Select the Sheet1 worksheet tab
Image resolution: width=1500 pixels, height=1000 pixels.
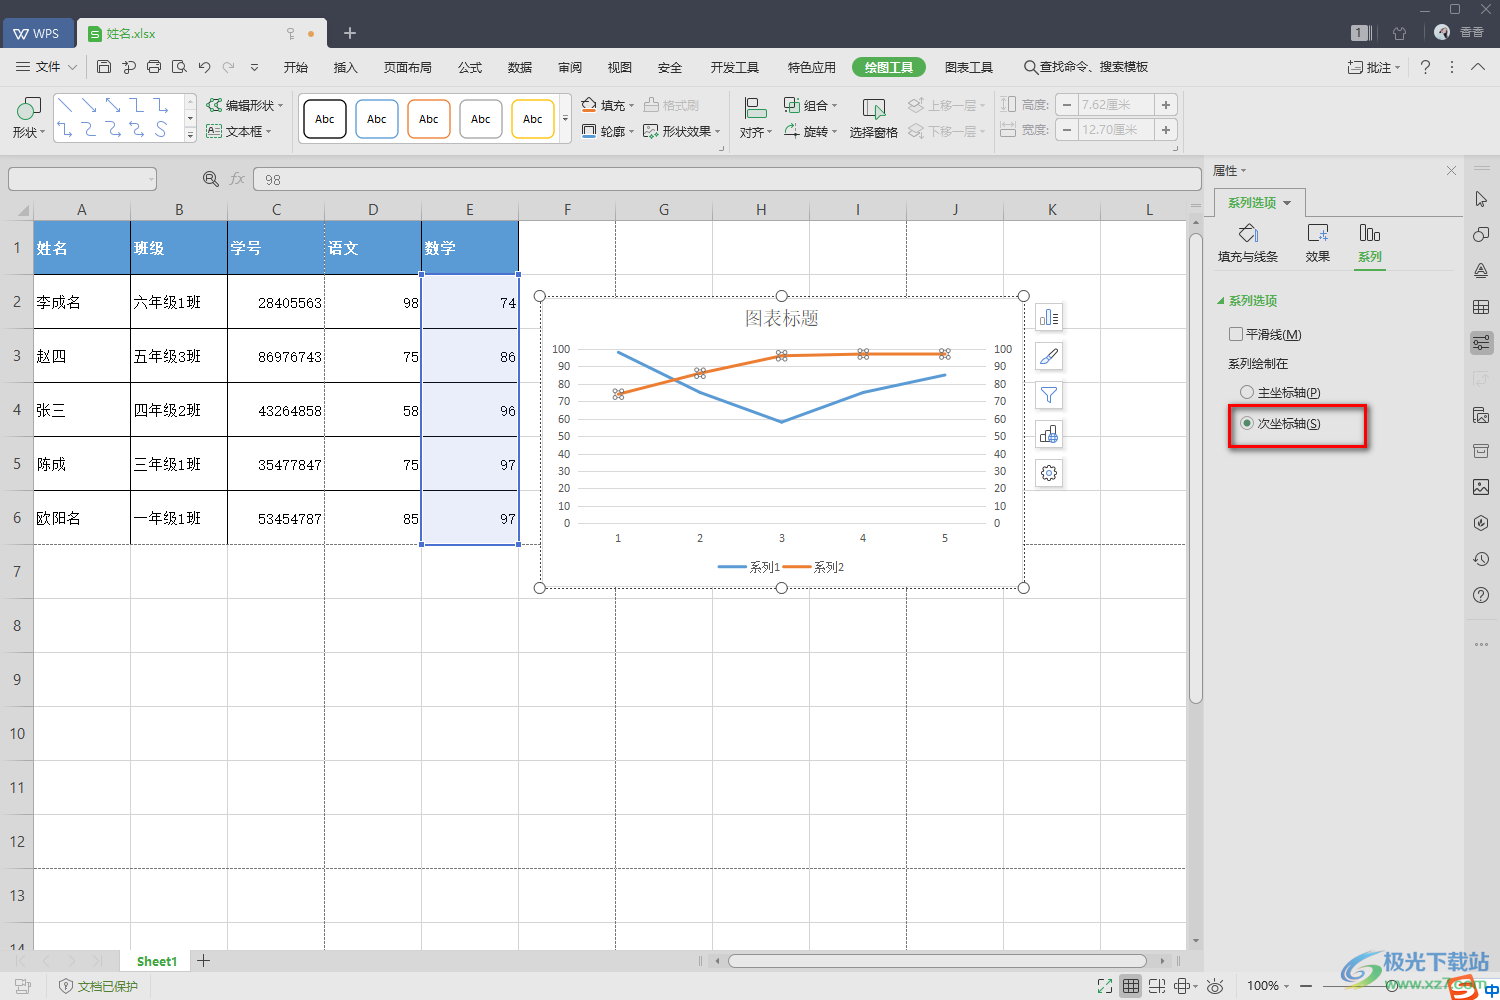click(x=157, y=961)
